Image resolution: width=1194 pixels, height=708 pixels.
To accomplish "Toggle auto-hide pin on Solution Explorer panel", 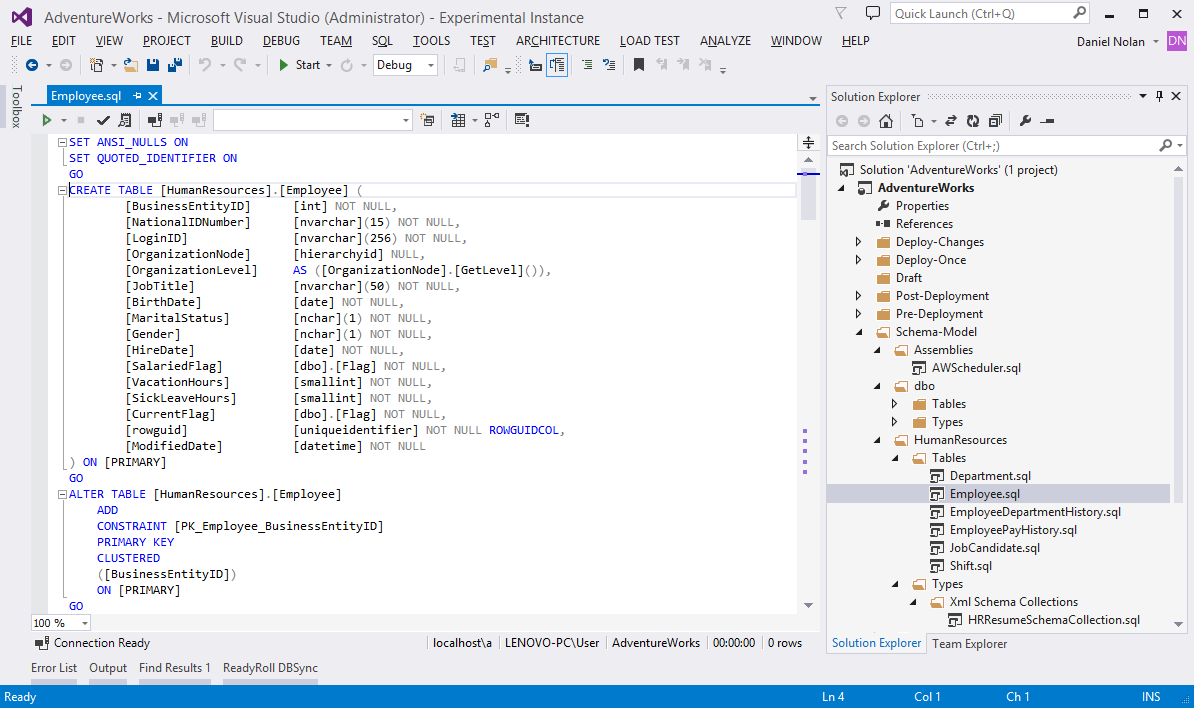I will click(1159, 96).
